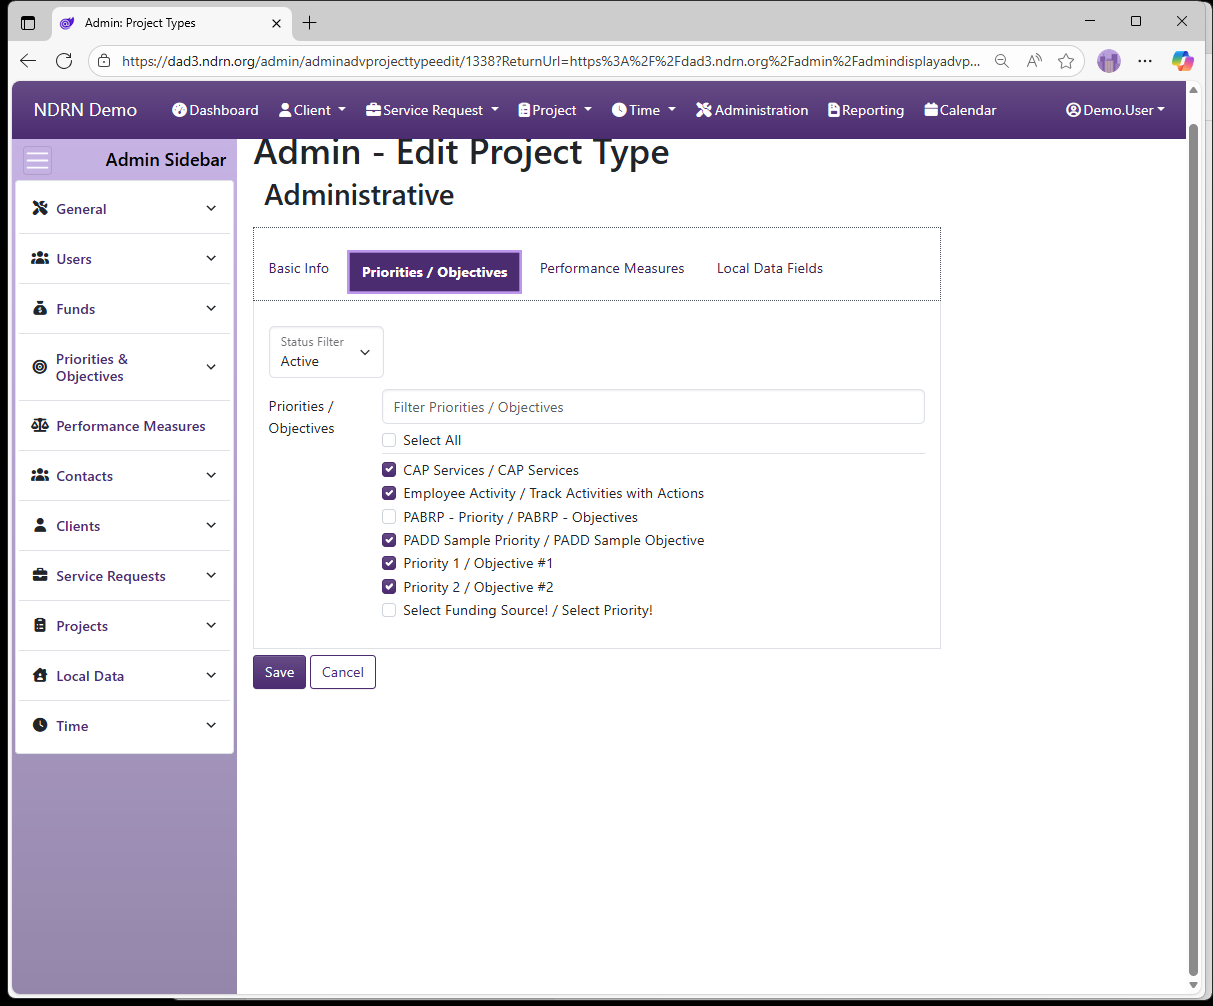Expand the Projects sidebar section chevron
1213x1006 pixels.
(x=211, y=625)
